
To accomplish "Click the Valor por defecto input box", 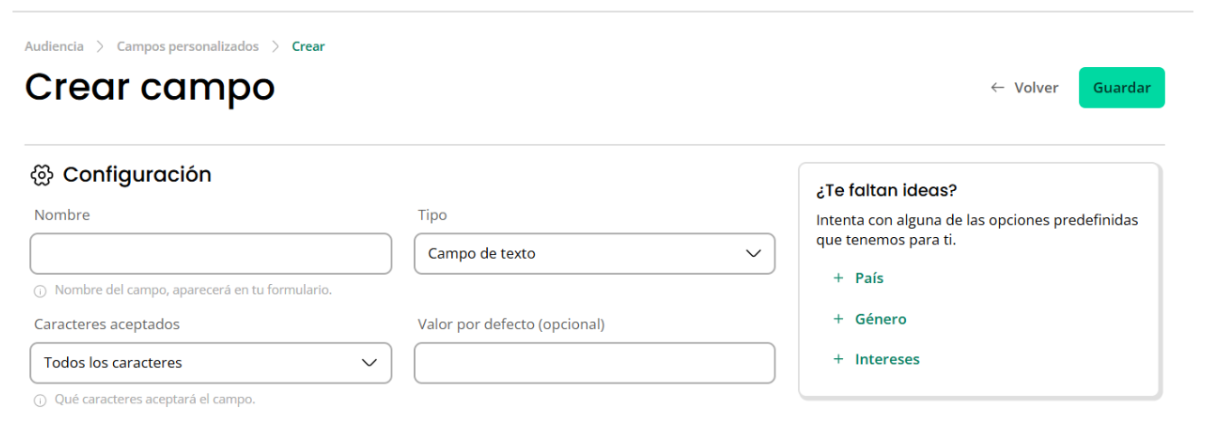I will (594, 363).
